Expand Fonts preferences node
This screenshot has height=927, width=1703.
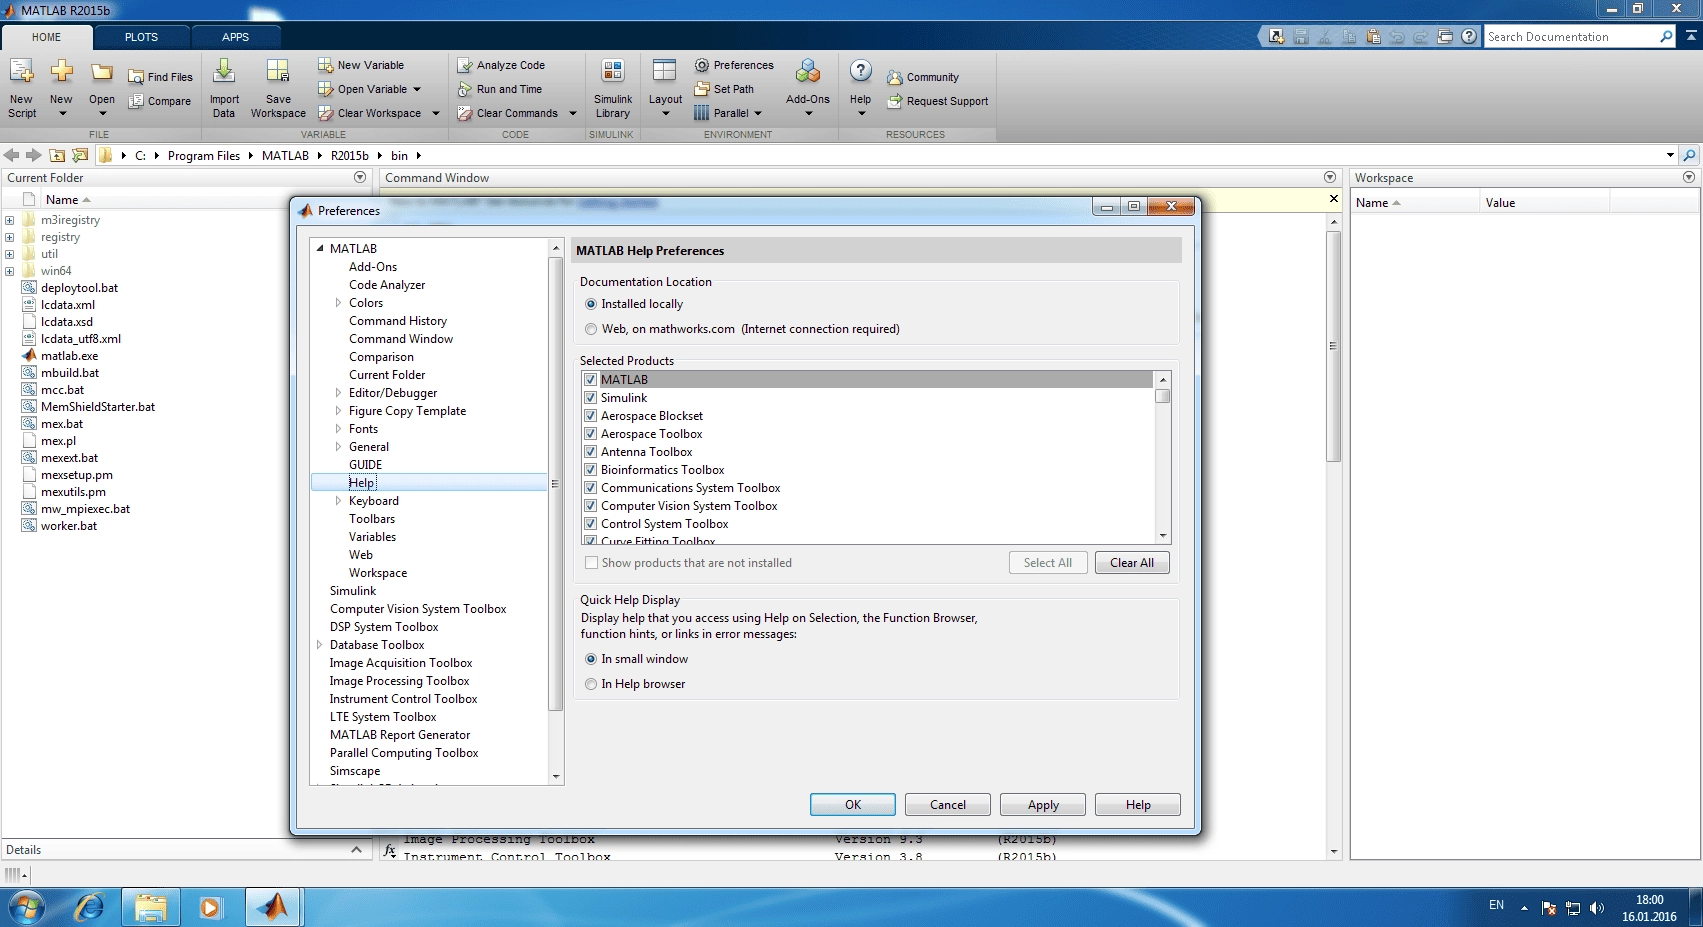[x=339, y=429]
